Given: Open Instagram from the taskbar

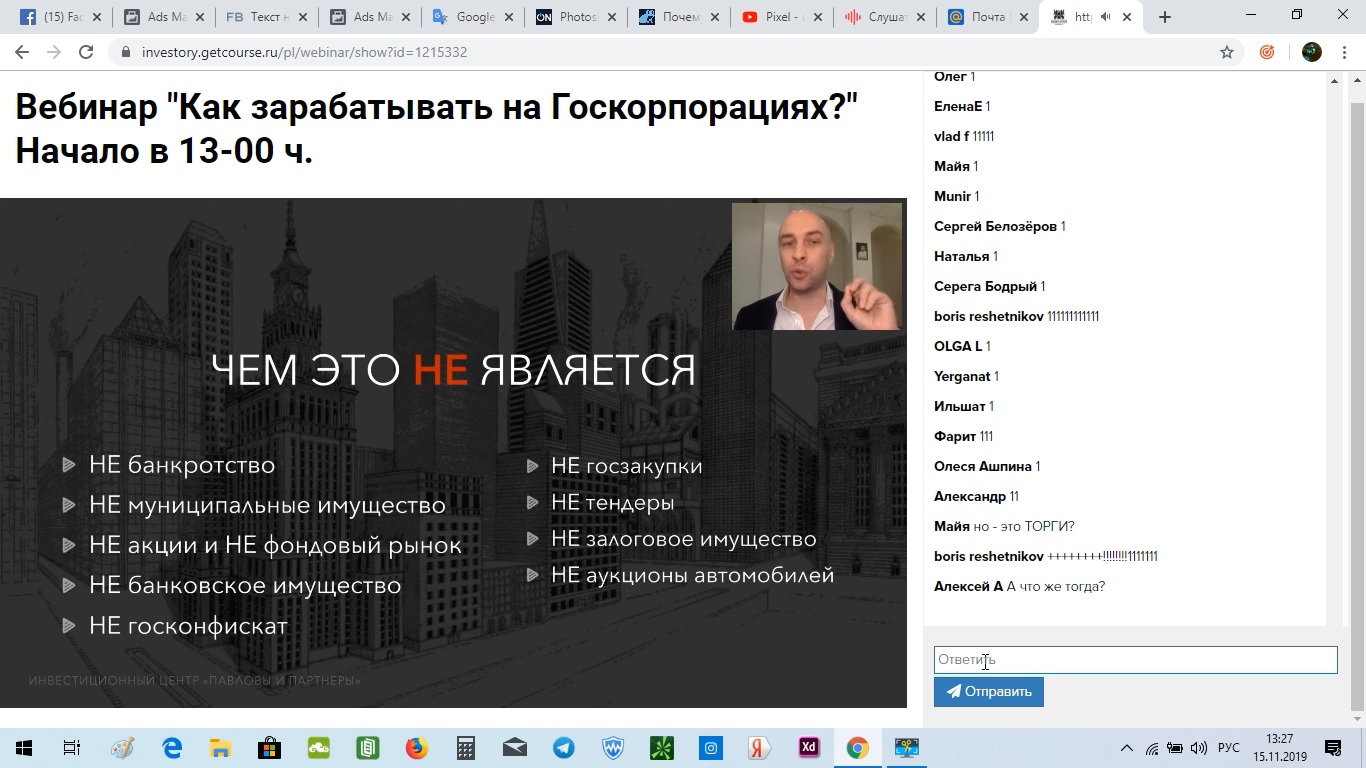Looking at the screenshot, I should click(709, 747).
